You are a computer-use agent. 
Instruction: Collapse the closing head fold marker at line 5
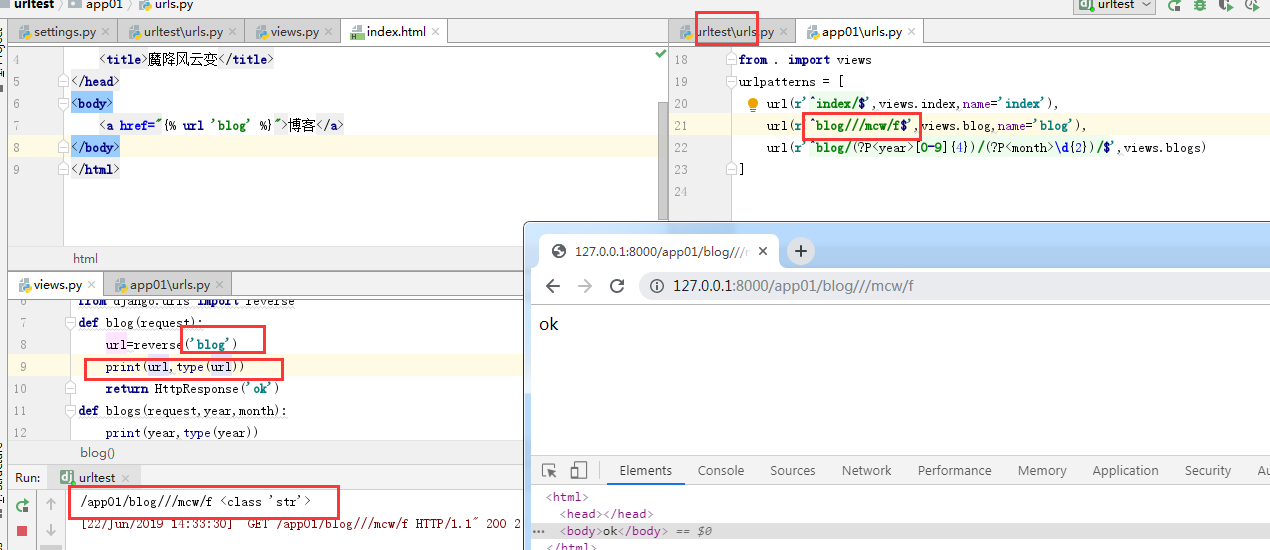64,81
